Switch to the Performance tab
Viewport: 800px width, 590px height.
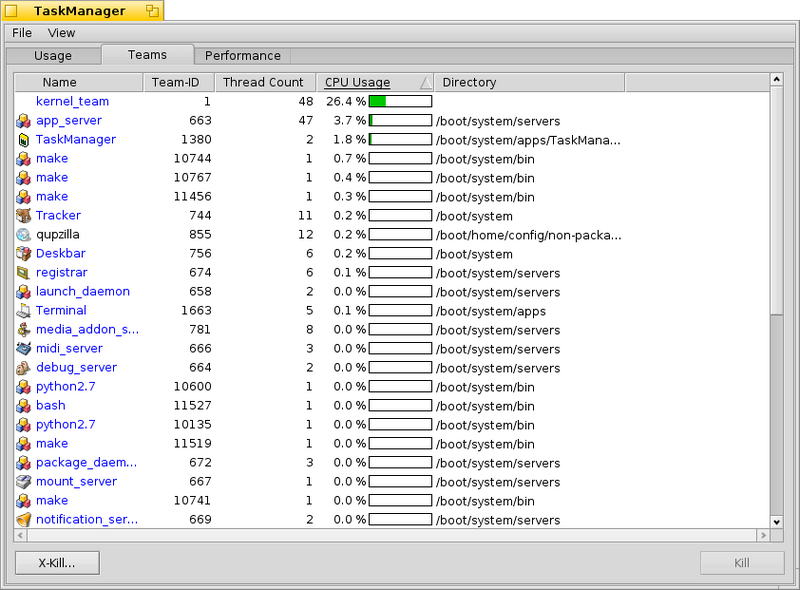(x=243, y=56)
